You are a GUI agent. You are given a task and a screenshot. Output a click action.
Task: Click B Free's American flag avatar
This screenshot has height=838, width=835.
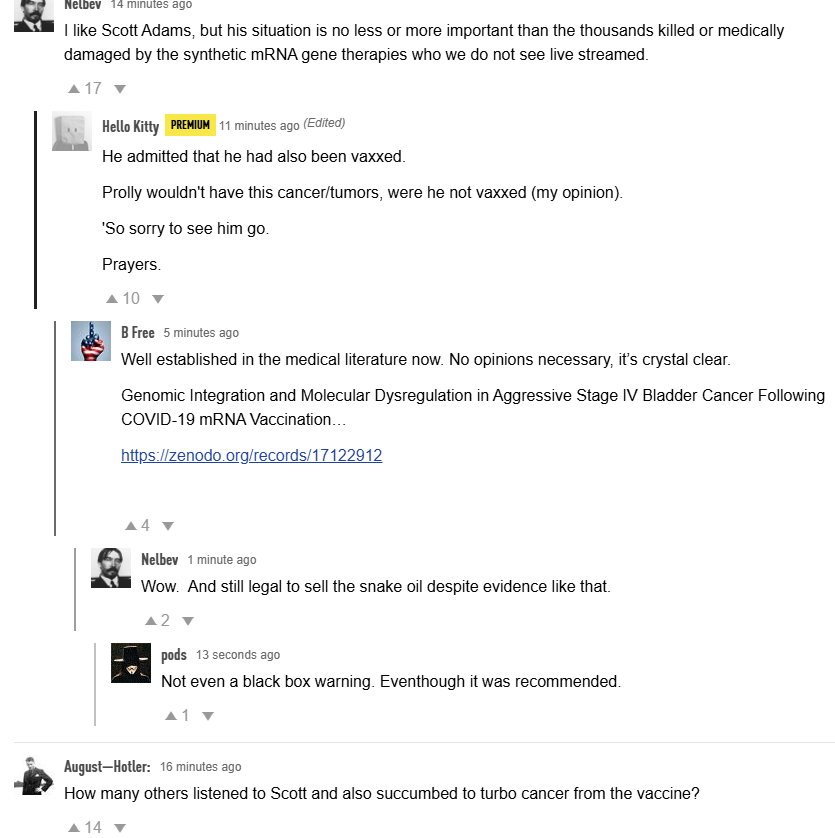90,342
